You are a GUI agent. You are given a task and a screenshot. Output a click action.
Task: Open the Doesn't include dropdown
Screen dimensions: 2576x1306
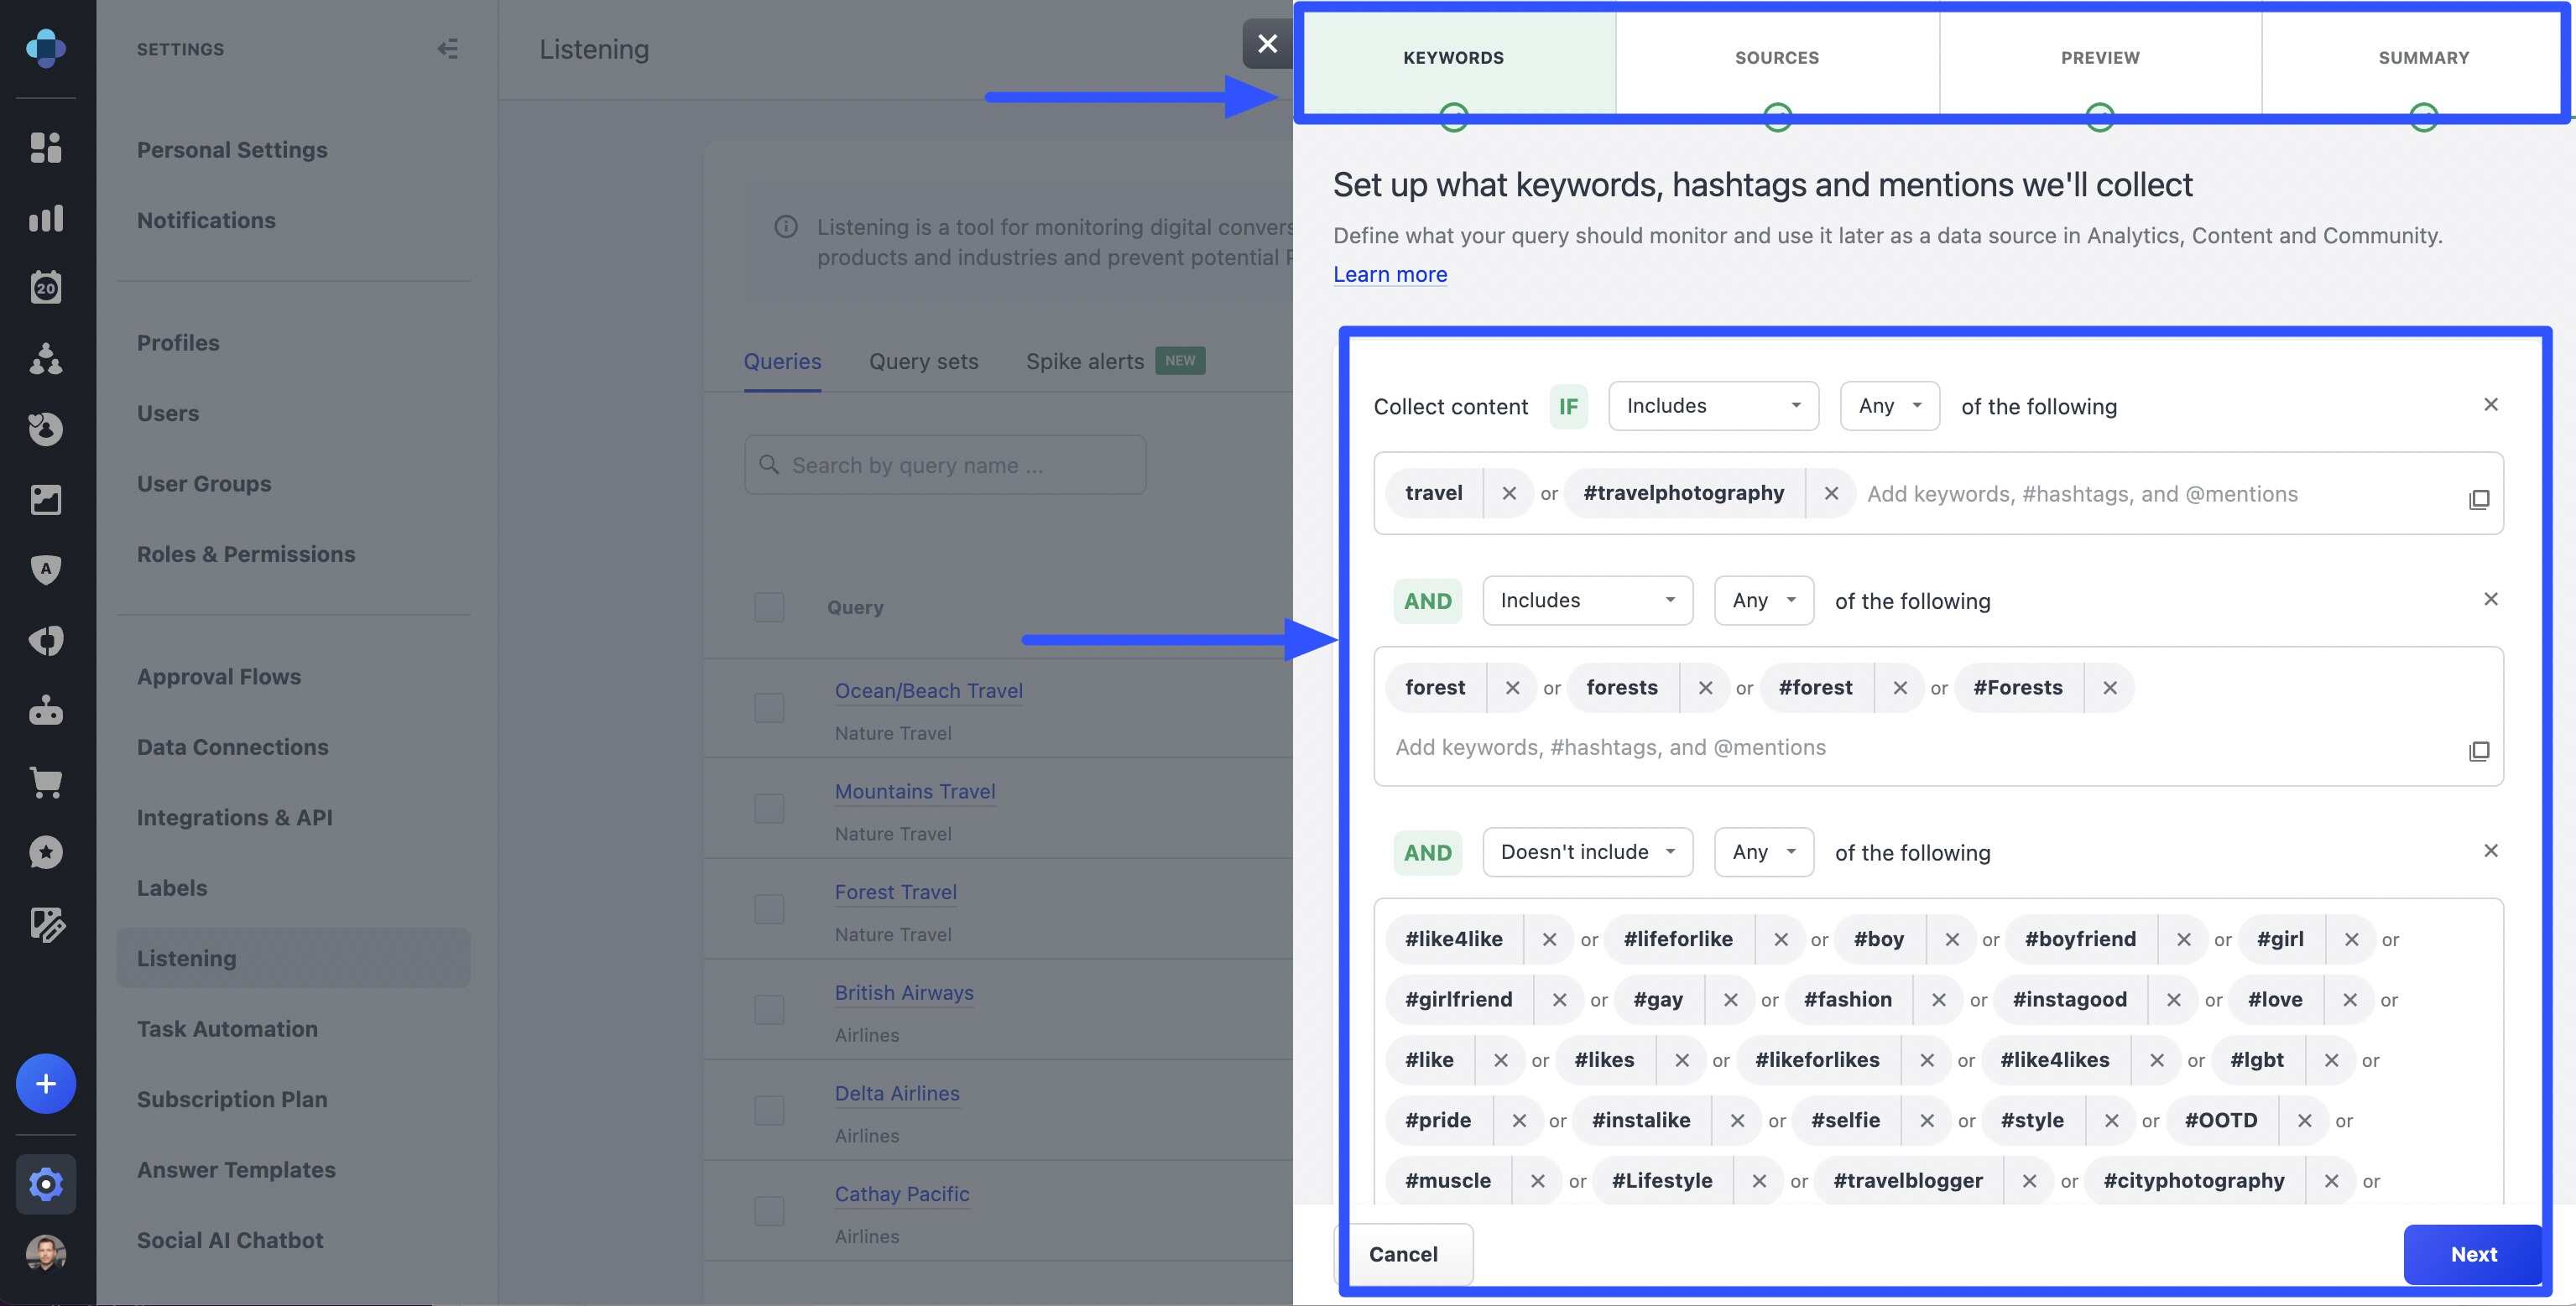coord(1587,852)
